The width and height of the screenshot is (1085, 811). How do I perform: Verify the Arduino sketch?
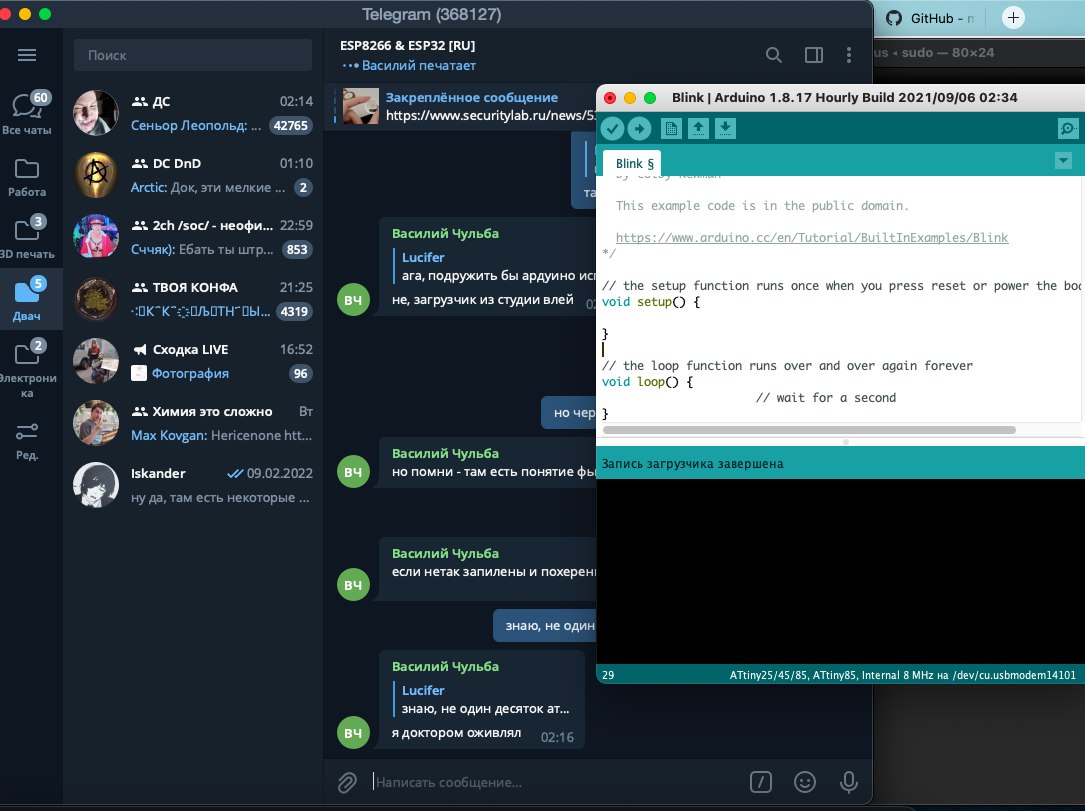coord(612,128)
